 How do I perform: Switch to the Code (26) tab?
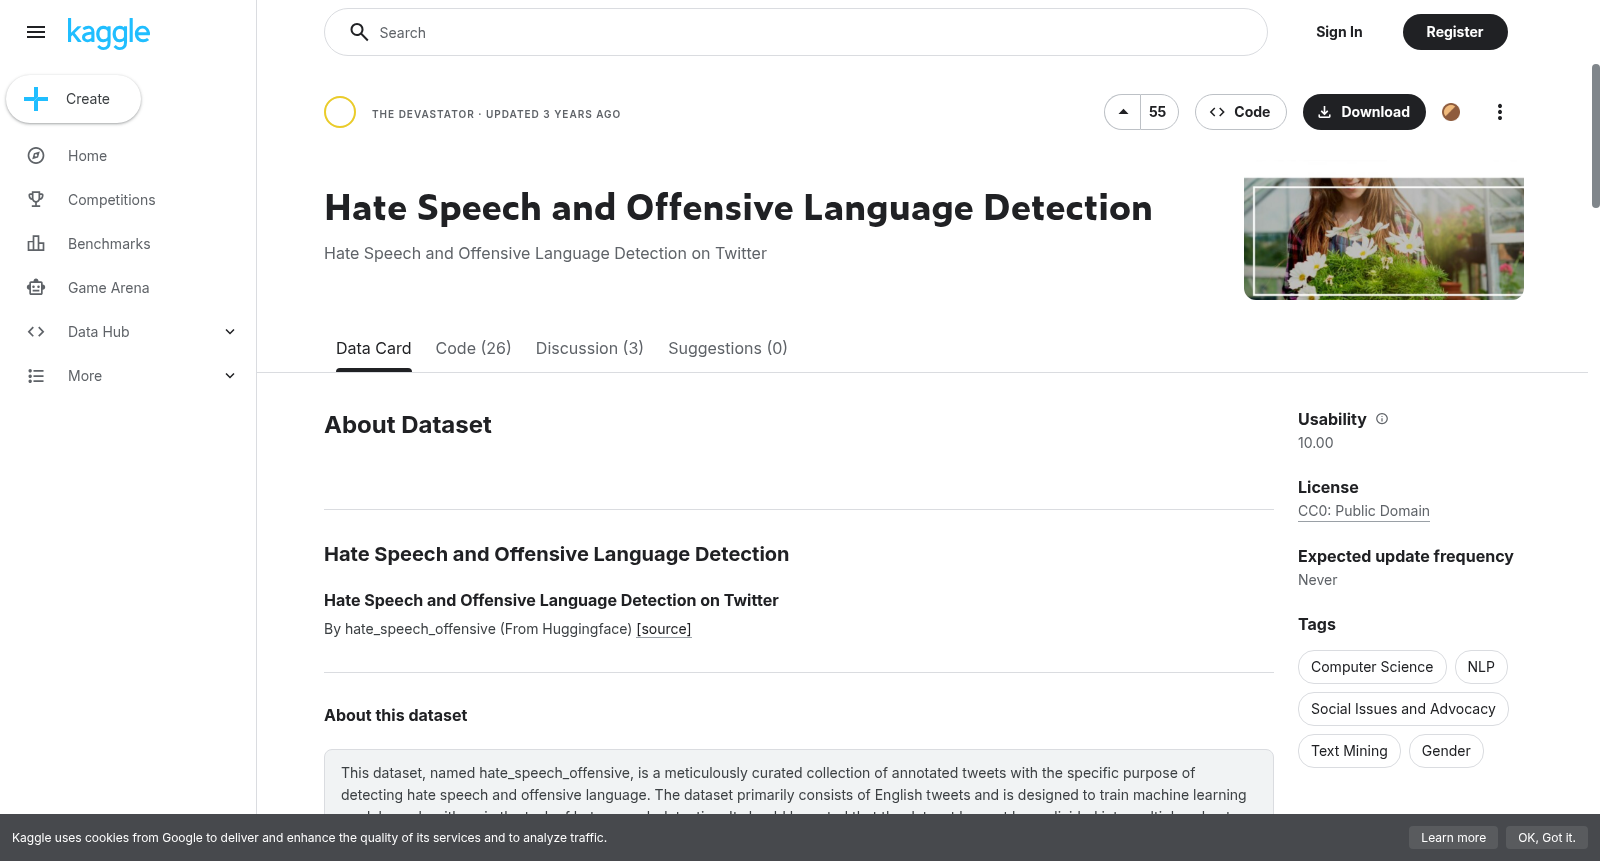tap(473, 348)
